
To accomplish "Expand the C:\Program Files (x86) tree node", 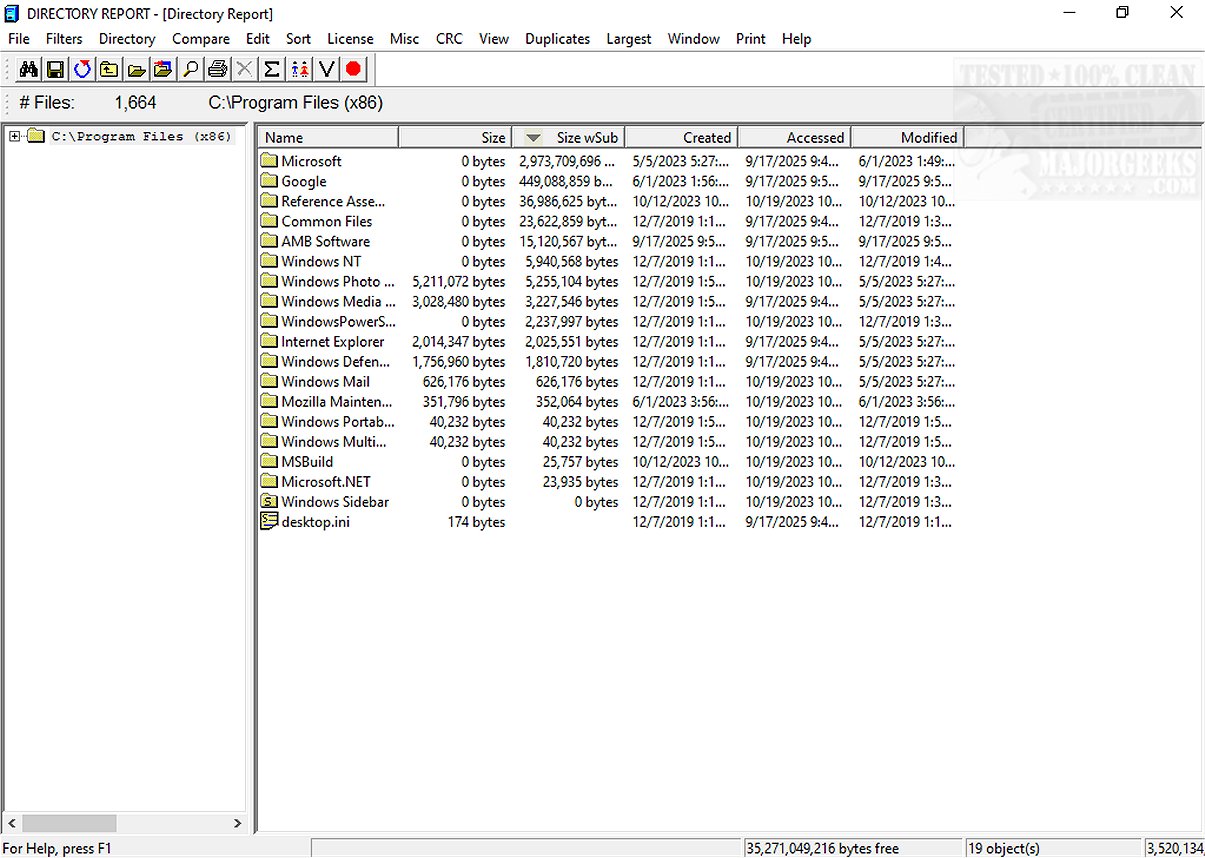I will 15,136.
